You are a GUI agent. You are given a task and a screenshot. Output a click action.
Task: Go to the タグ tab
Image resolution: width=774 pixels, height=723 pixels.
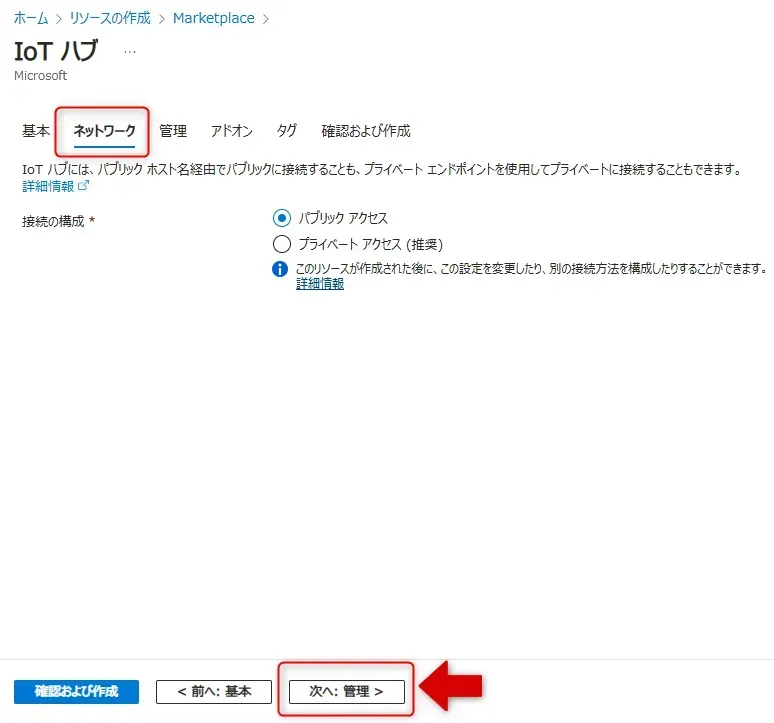pyautogui.click(x=287, y=131)
